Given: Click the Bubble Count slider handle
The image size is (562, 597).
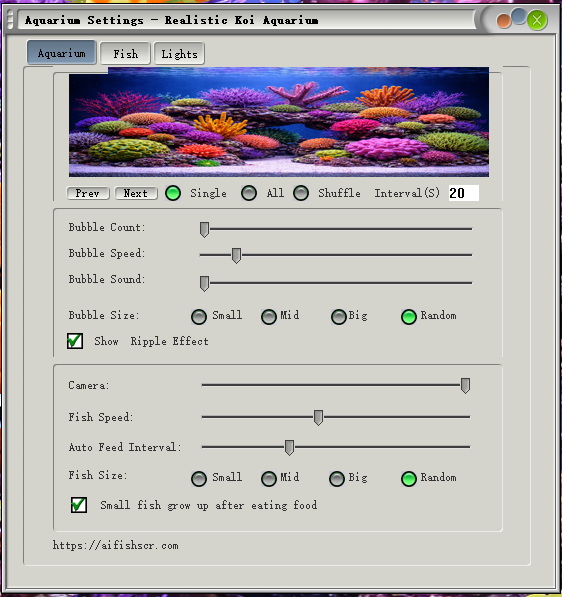Looking at the screenshot, I should pyautogui.click(x=204, y=230).
